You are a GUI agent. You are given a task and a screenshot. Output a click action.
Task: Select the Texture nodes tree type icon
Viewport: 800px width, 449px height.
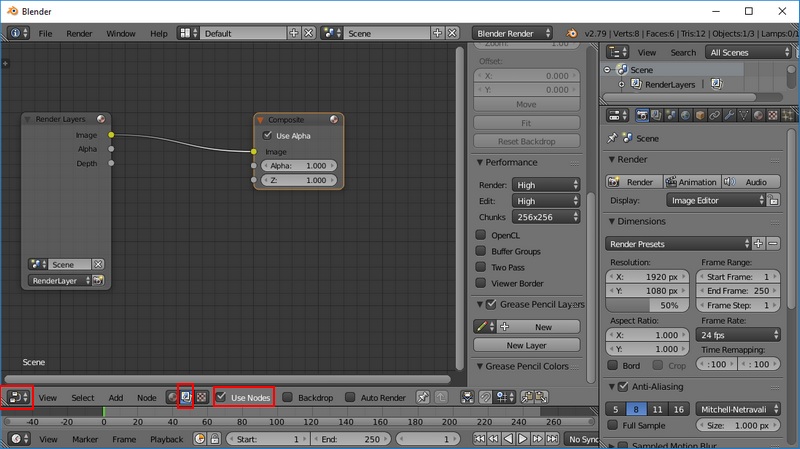point(202,397)
